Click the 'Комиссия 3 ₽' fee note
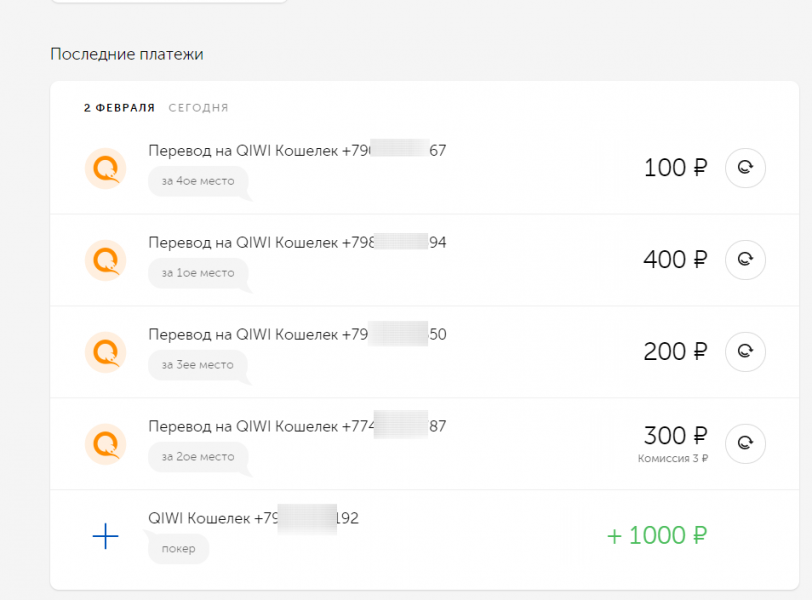Image resolution: width=812 pixels, height=600 pixels. tap(673, 459)
